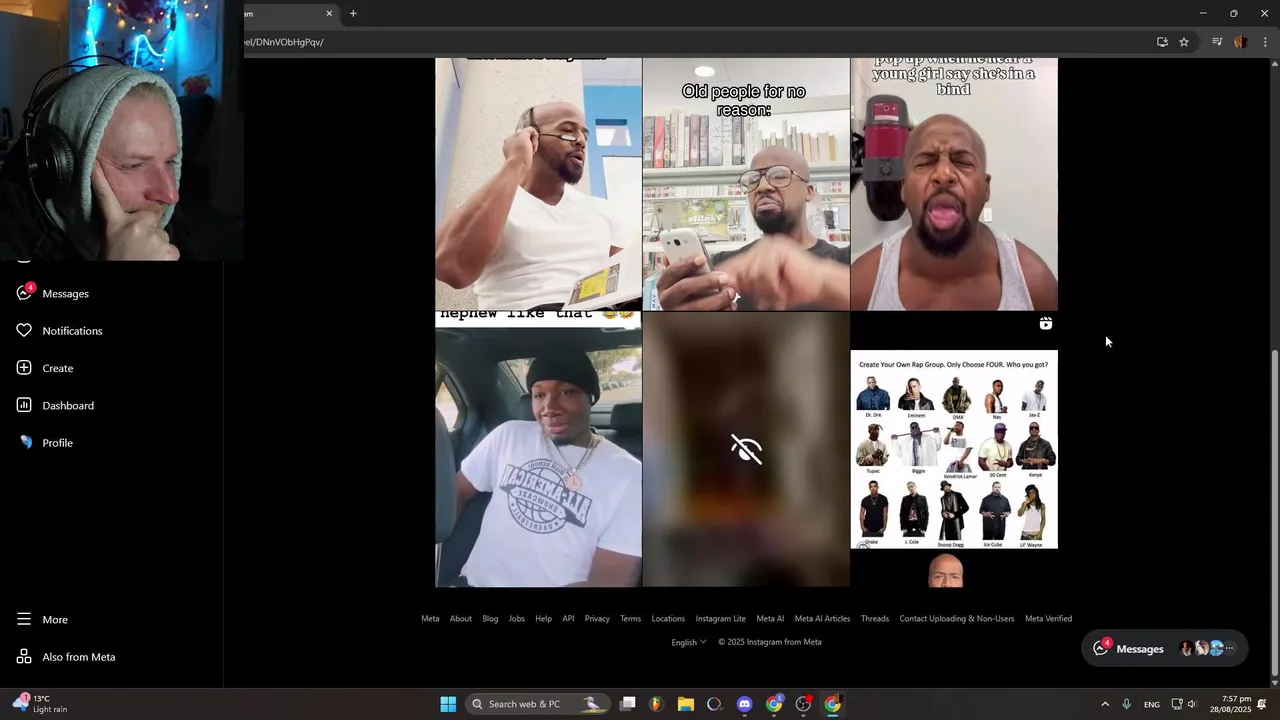
Task: Open the Meta AI Articles footer link
Action: (x=822, y=618)
